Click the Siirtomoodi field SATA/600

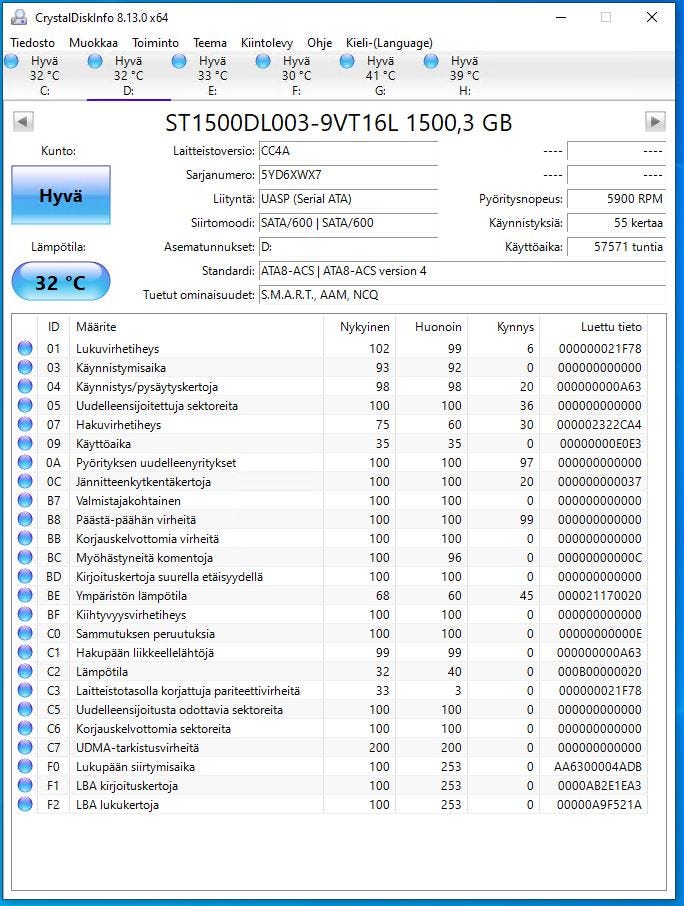point(348,223)
